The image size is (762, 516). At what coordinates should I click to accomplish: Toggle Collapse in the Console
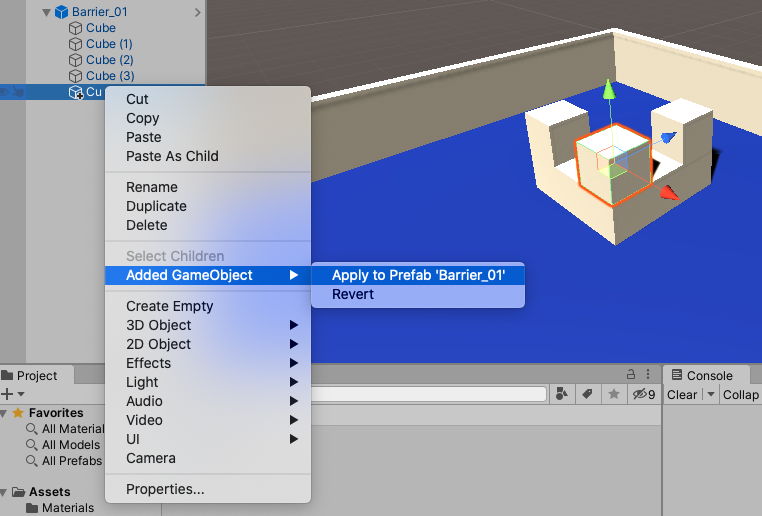pyautogui.click(x=741, y=395)
